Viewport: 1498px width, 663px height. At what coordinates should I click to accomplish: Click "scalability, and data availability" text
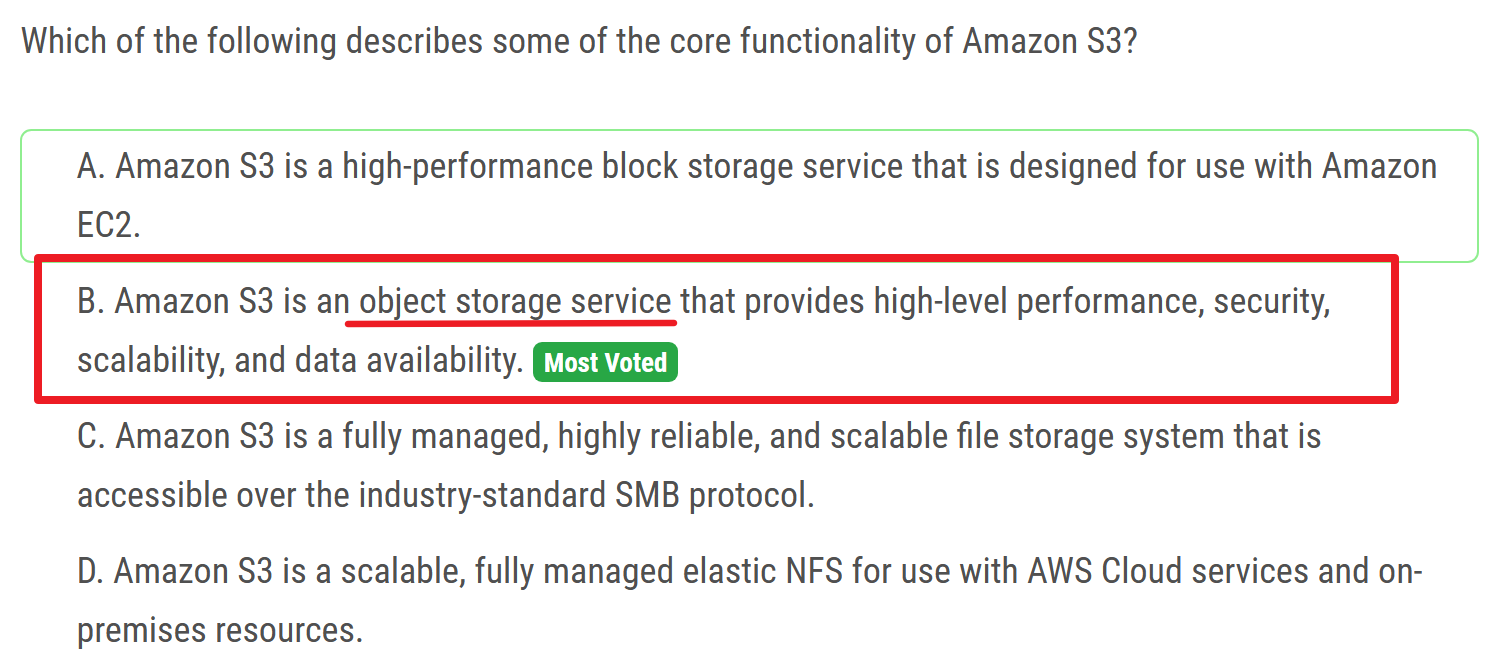tap(300, 360)
